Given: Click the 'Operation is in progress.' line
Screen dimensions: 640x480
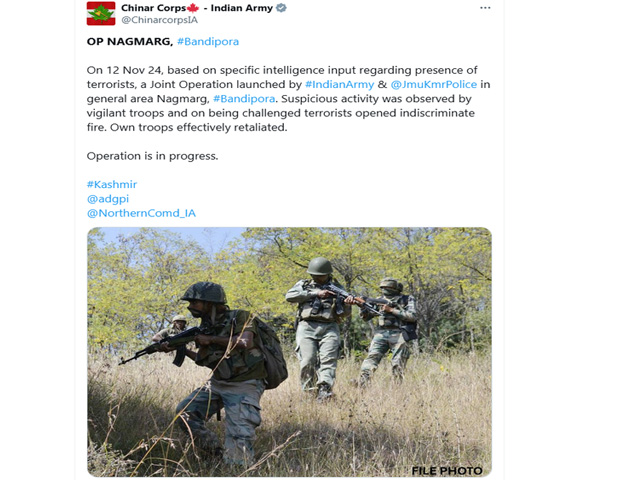Looking at the screenshot, I should click(x=152, y=156).
